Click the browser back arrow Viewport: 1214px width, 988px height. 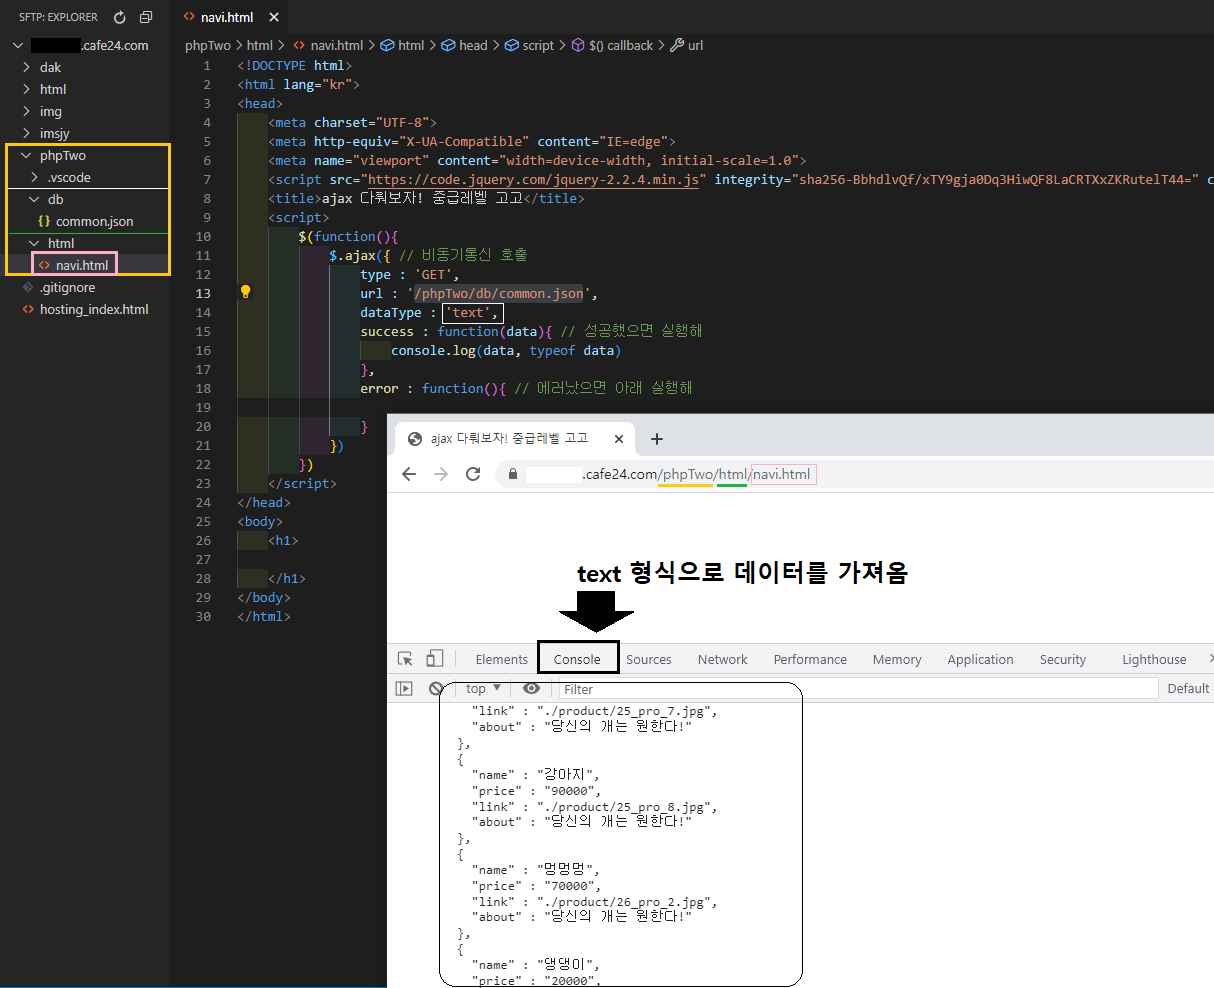(x=408, y=474)
